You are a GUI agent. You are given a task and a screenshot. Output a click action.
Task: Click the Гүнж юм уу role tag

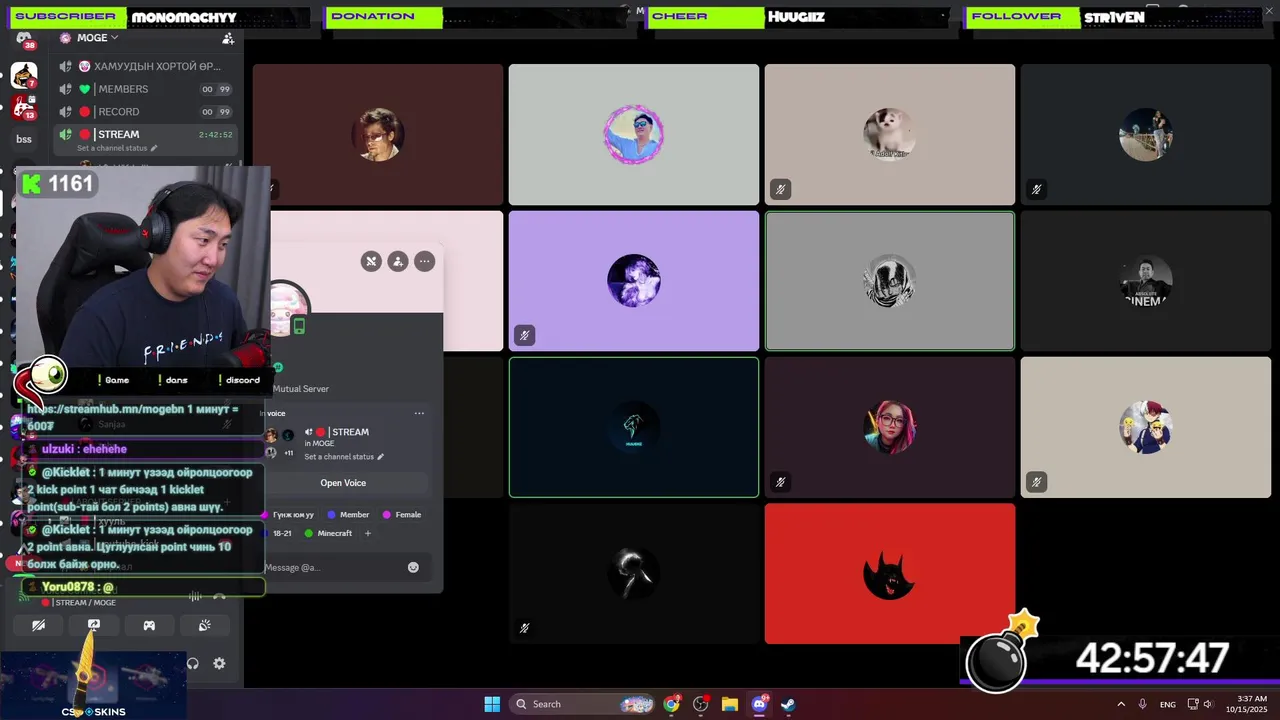[x=287, y=515]
